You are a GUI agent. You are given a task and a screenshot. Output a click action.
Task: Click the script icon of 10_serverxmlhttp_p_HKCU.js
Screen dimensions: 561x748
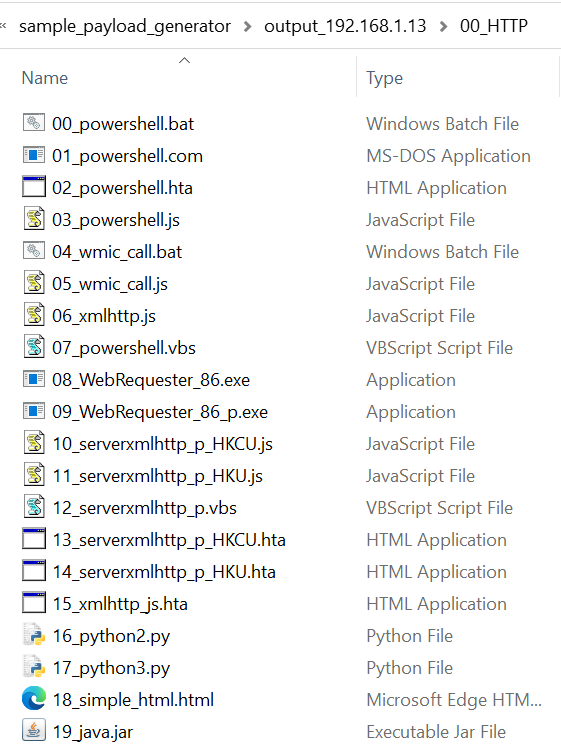pyautogui.click(x=34, y=443)
